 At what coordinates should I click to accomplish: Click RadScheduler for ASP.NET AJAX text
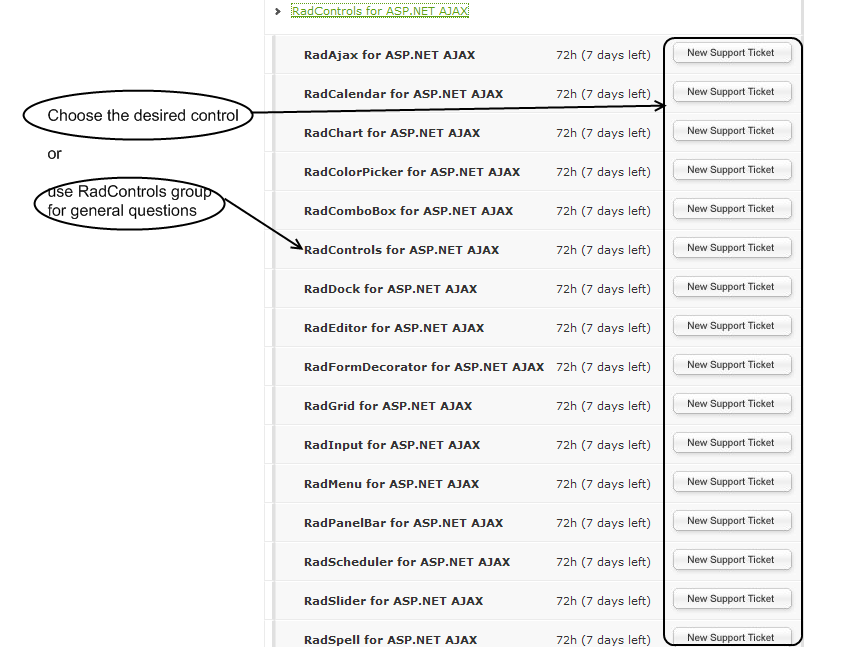point(407,562)
